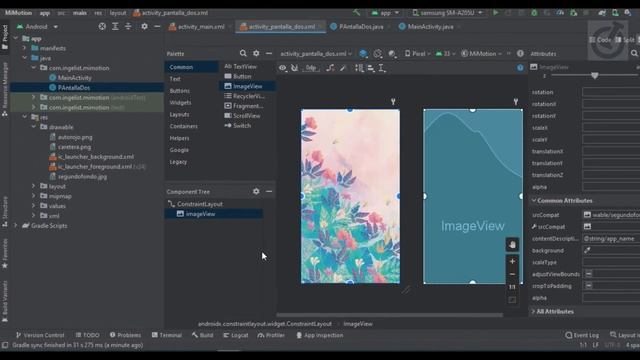The image size is (640, 360).
Task: Open Component Tree settings gear
Action: click(x=256, y=191)
